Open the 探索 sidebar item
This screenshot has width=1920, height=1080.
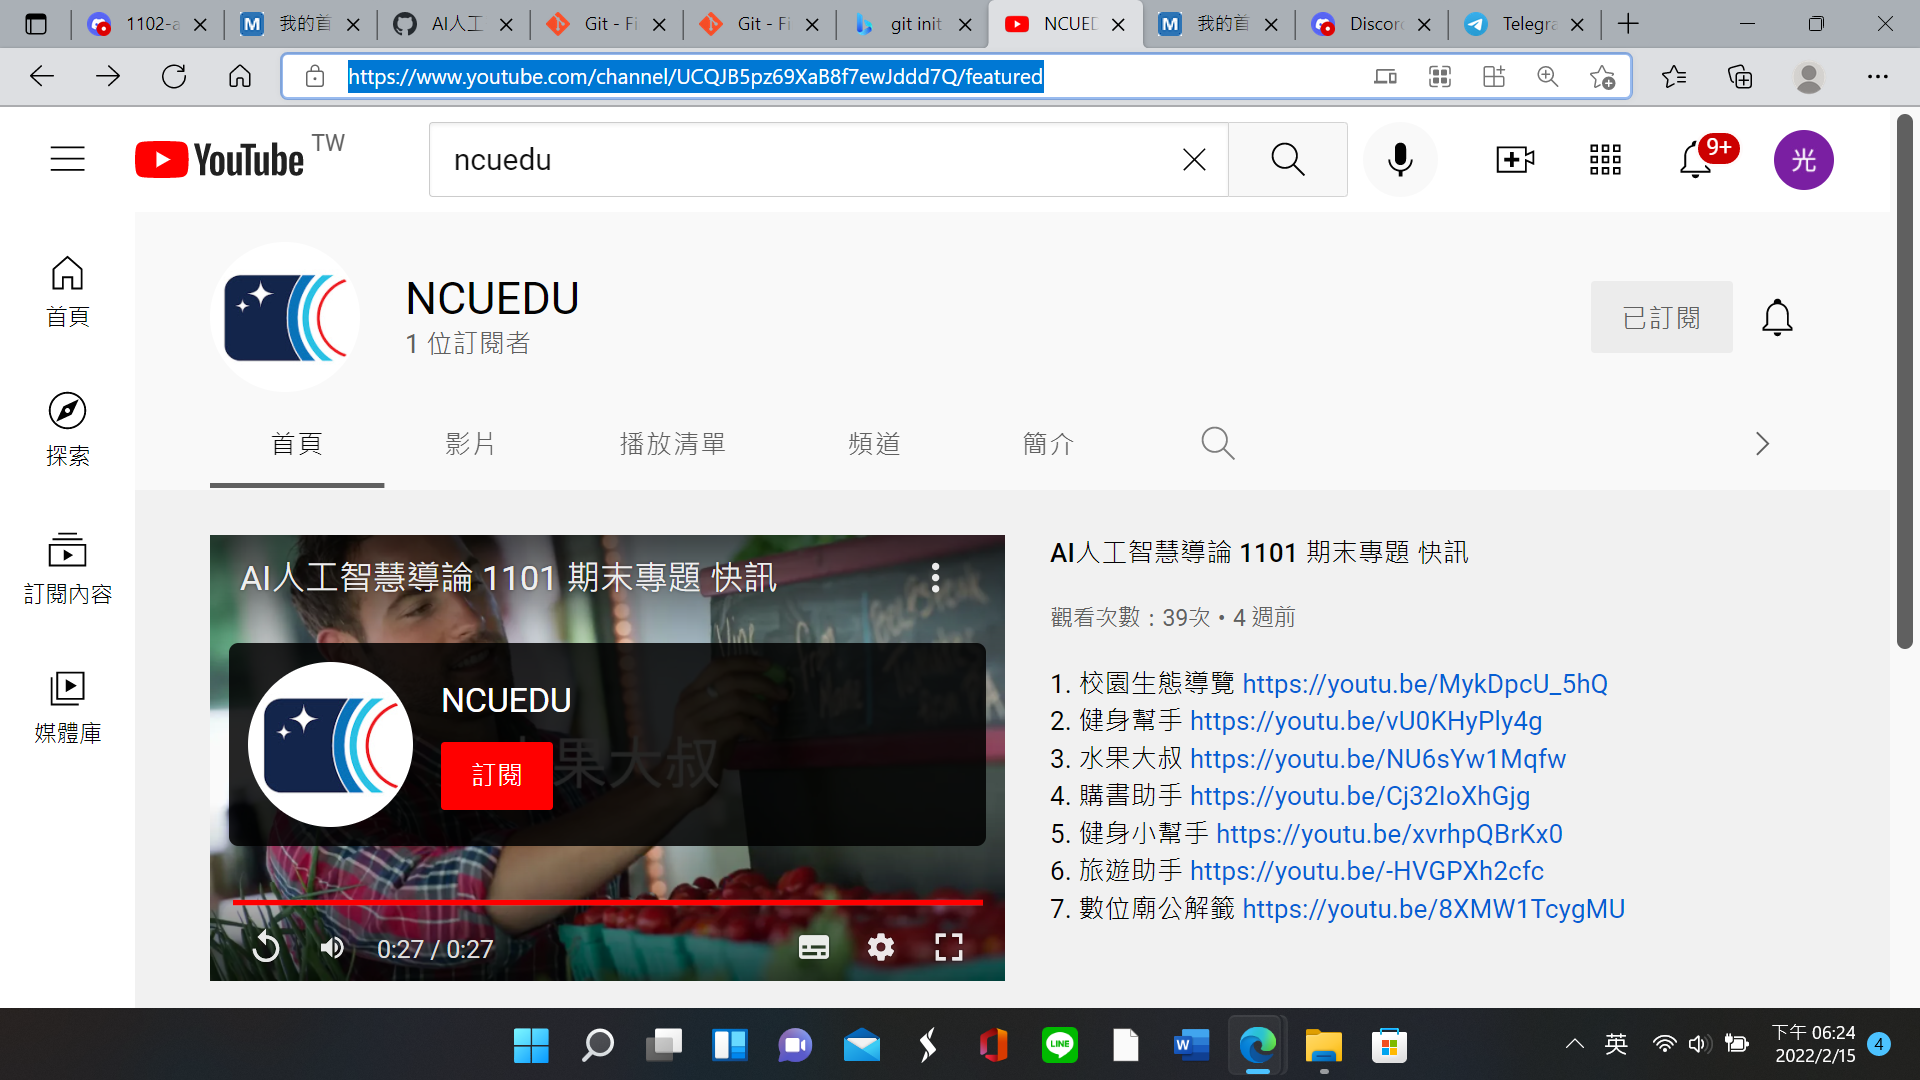67,427
